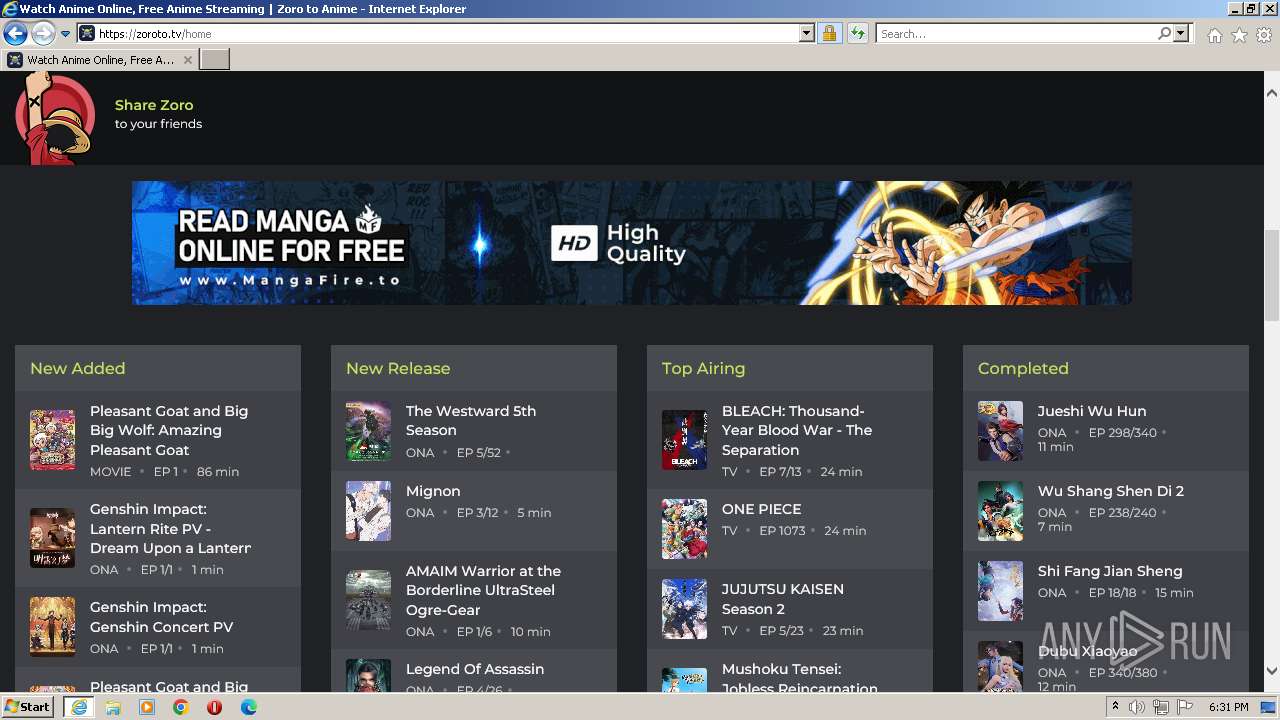This screenshot has width=1280, height=720.
Task: Click the New Release section heading
Action: click(x=398, y=368)
